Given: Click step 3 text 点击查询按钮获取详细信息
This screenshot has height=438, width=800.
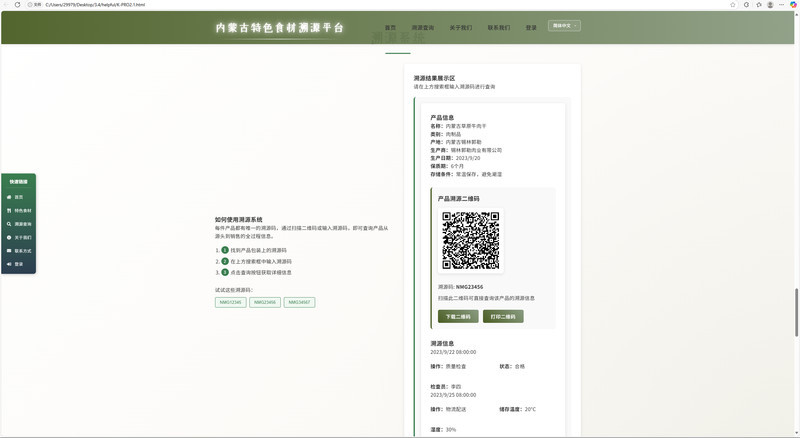Looking at the screenshot, I should pos(261,273).
